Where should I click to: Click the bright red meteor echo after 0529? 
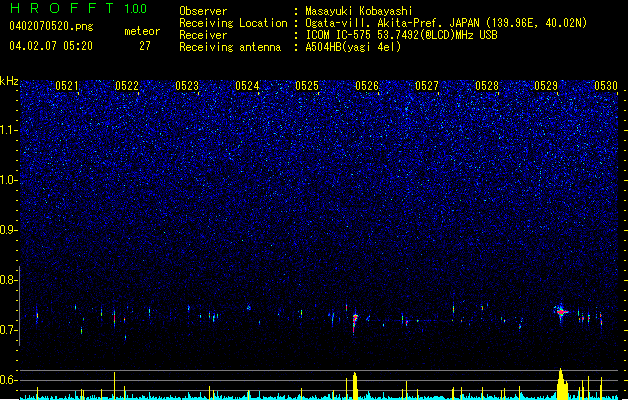(561, 312)
